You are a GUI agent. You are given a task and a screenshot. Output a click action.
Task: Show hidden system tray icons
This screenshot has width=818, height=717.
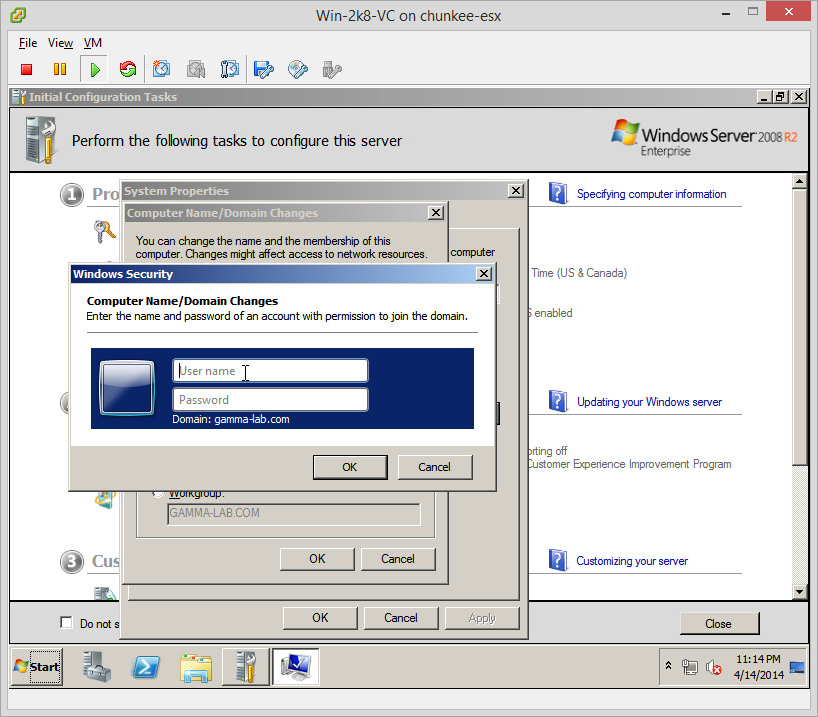click(x=668, y=666)
